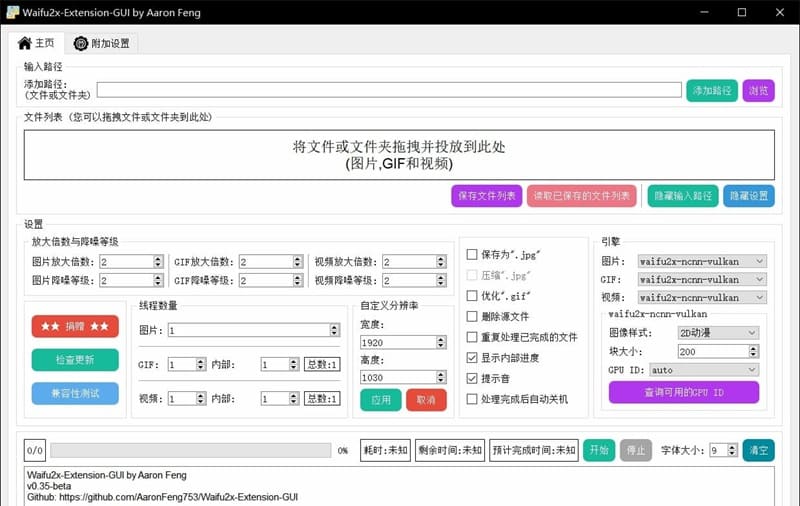Screen dimensions: 800x506
Task: Enable the 删除源文件 checkbox
Action: click(472, 316)
